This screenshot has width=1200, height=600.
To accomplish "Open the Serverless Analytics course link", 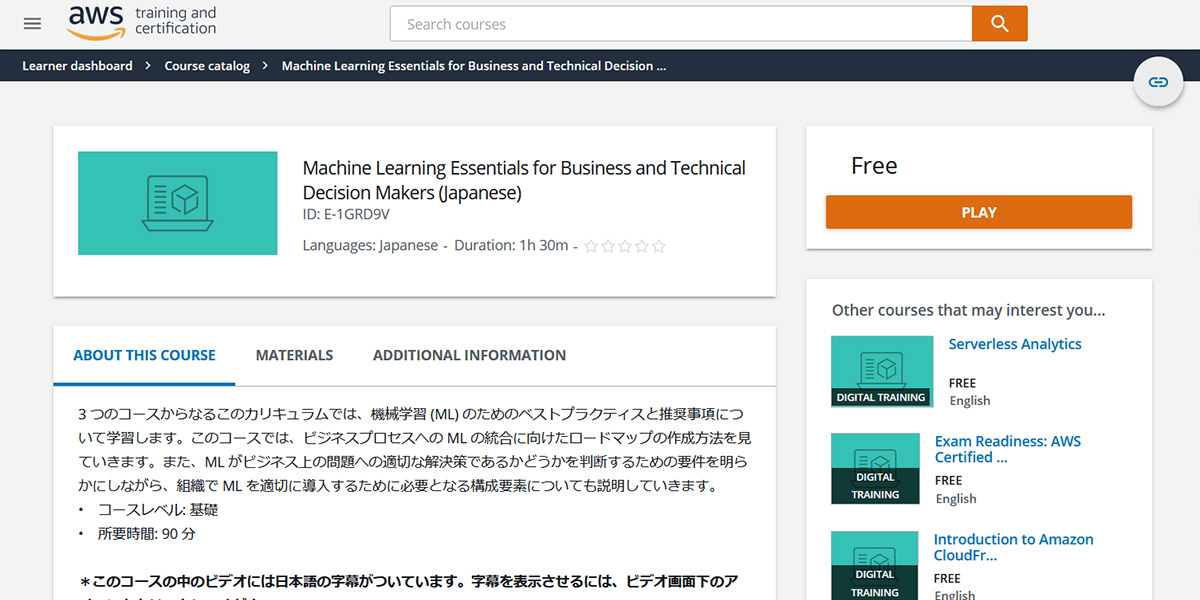I will (1015, 344).
